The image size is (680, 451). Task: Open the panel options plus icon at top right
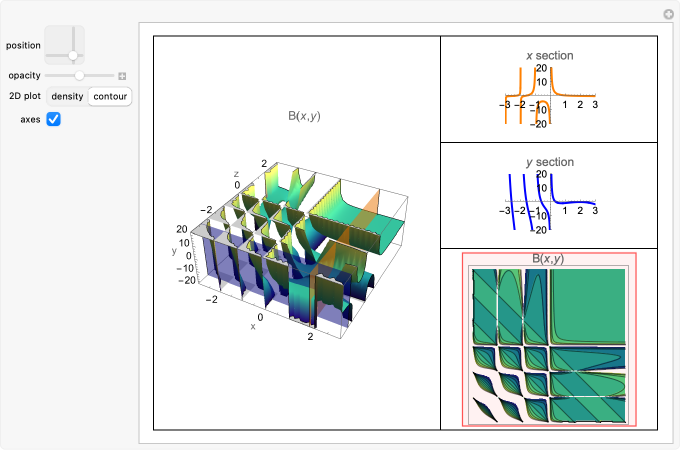[668, 14]
